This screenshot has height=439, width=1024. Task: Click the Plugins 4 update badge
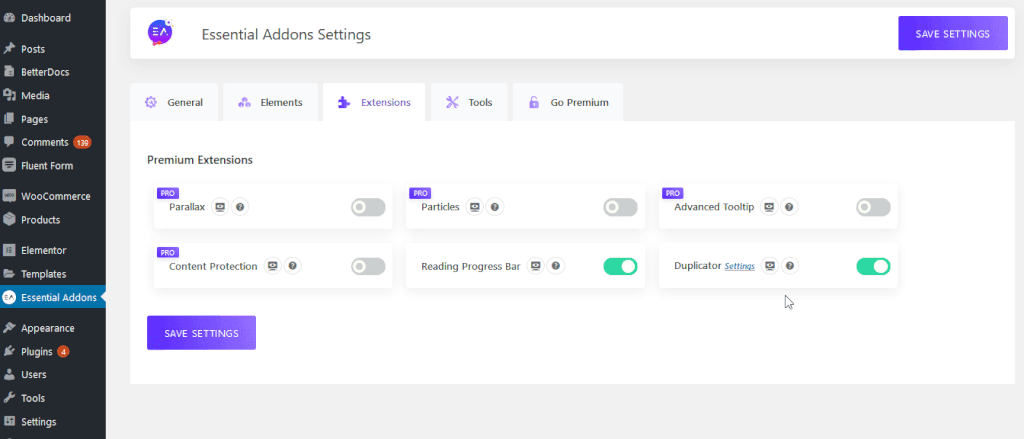[x=63, y=351]
